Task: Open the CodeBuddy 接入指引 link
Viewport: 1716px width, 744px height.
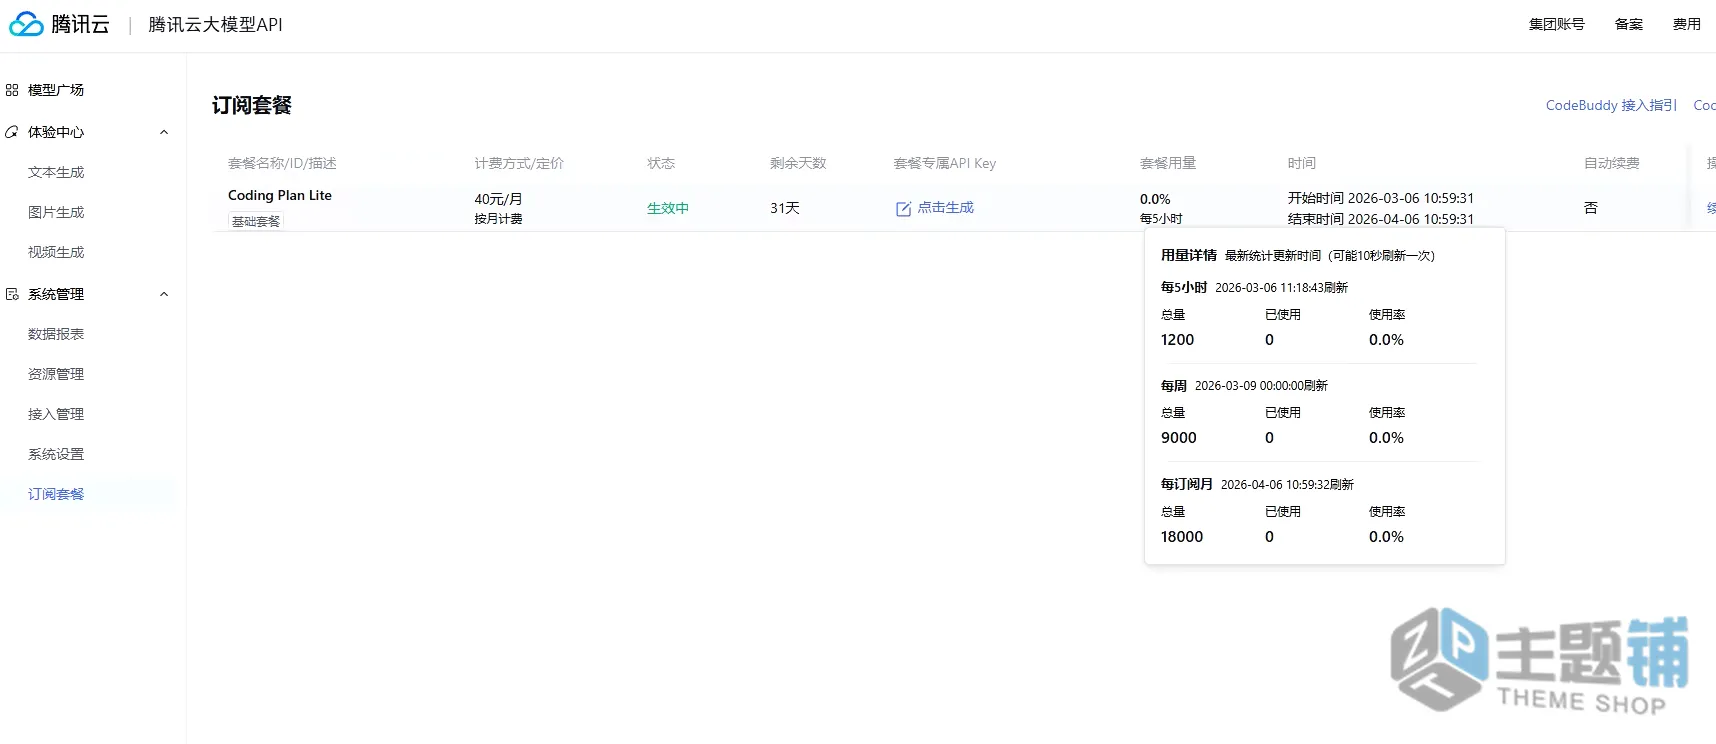Action: pyautogui.click(x=1611, y=105)
